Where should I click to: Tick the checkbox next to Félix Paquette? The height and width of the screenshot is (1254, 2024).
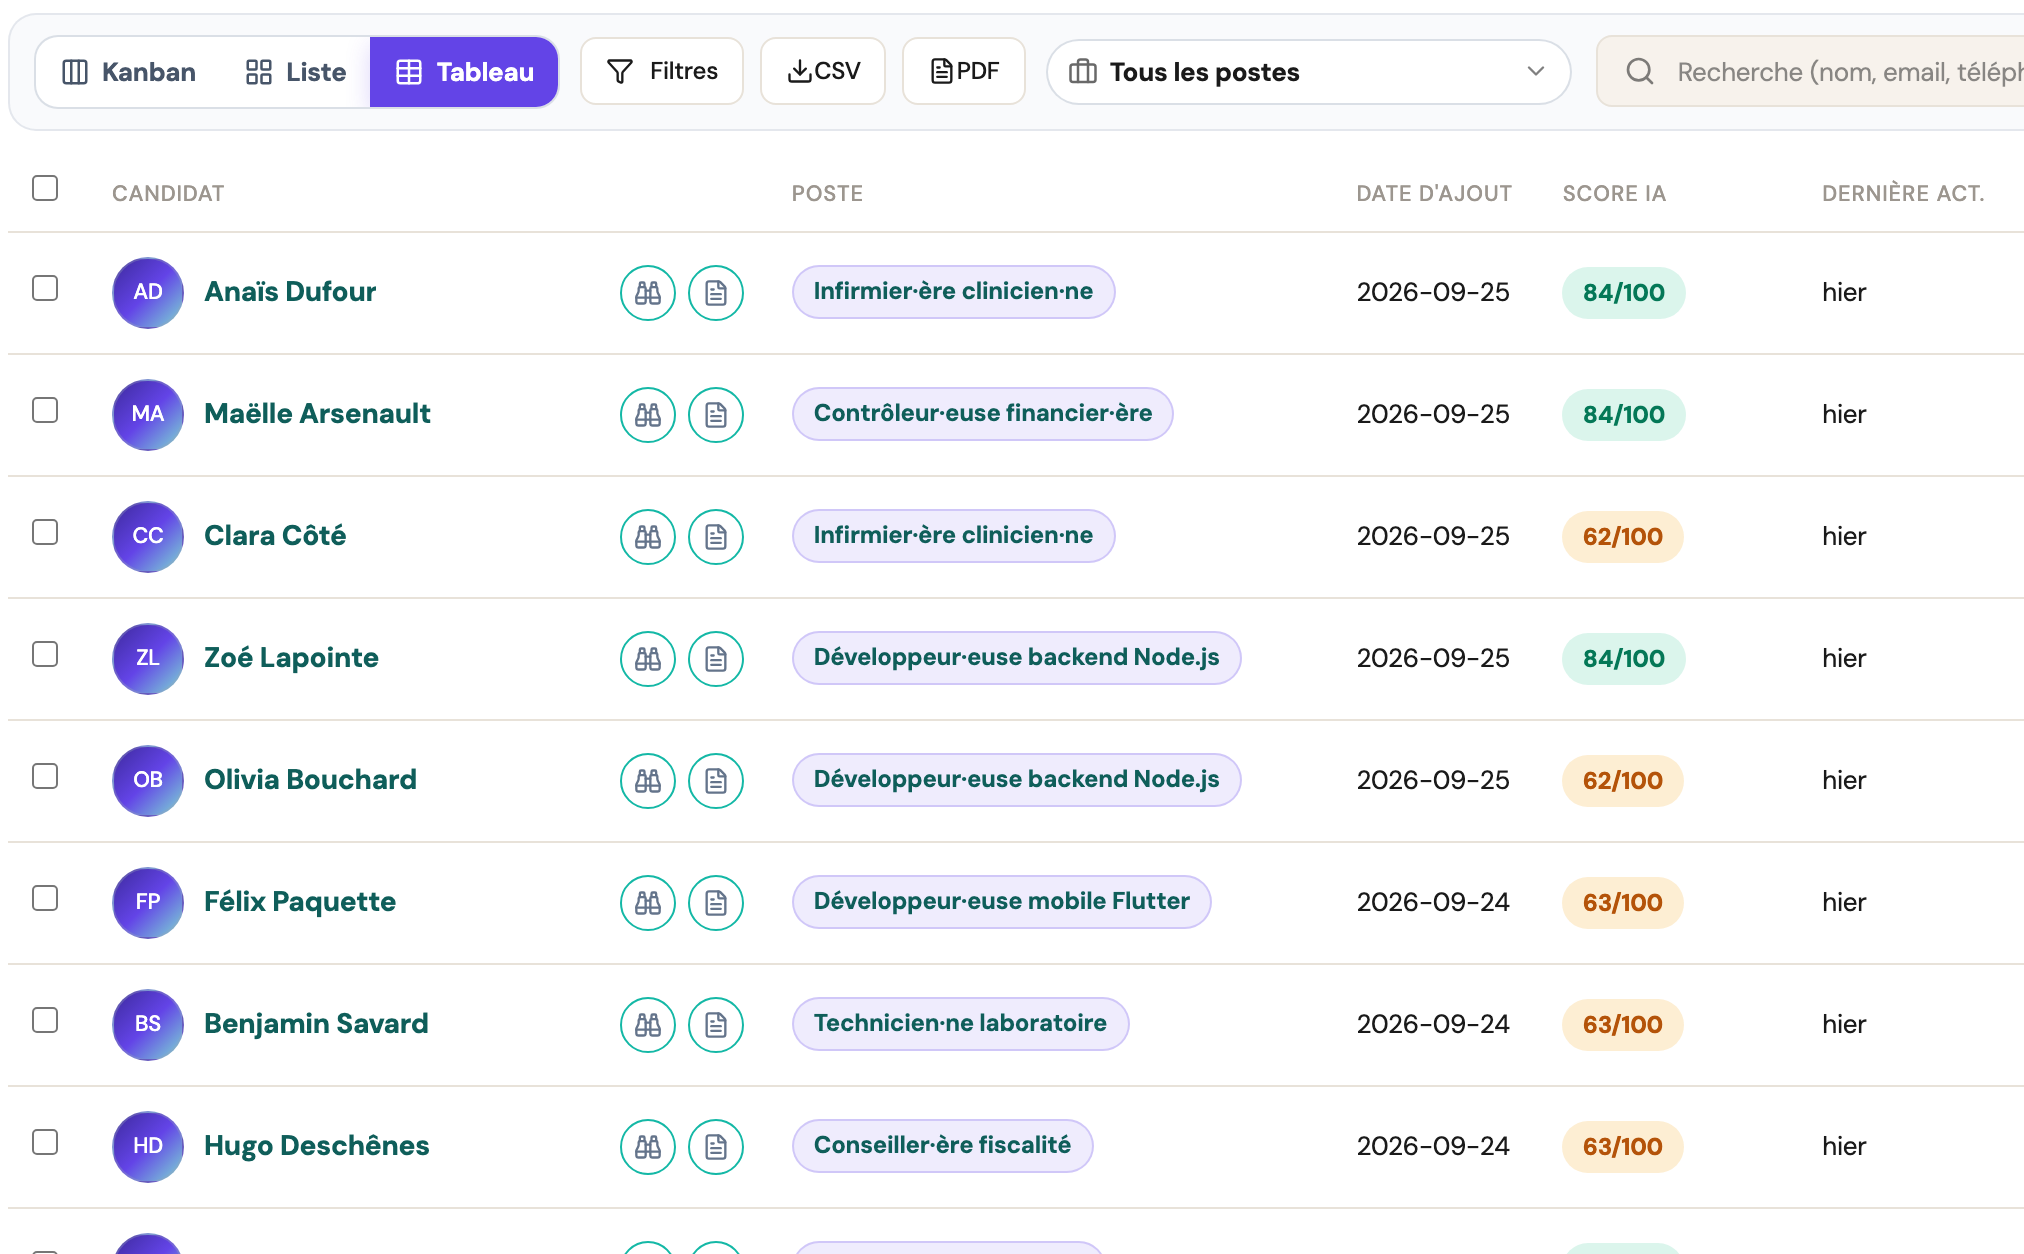tap(45, 898)
